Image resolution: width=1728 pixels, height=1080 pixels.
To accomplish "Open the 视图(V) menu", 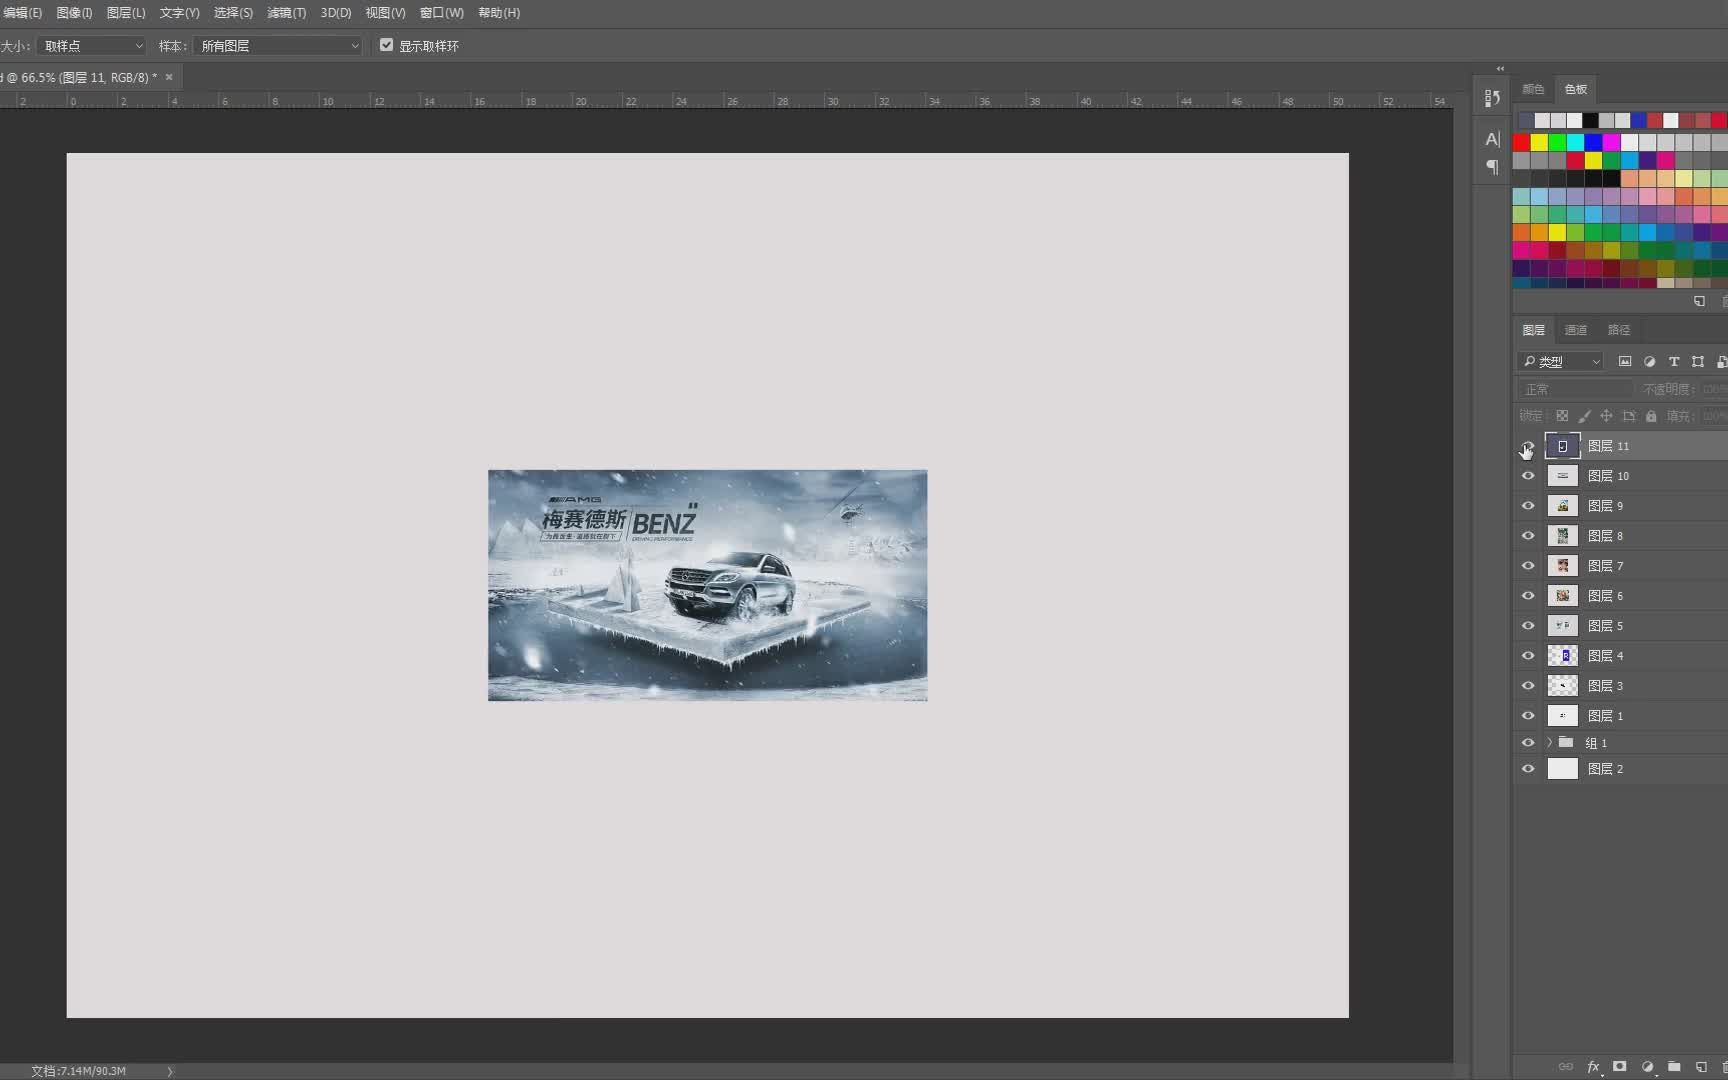I will tap(385, 13).
